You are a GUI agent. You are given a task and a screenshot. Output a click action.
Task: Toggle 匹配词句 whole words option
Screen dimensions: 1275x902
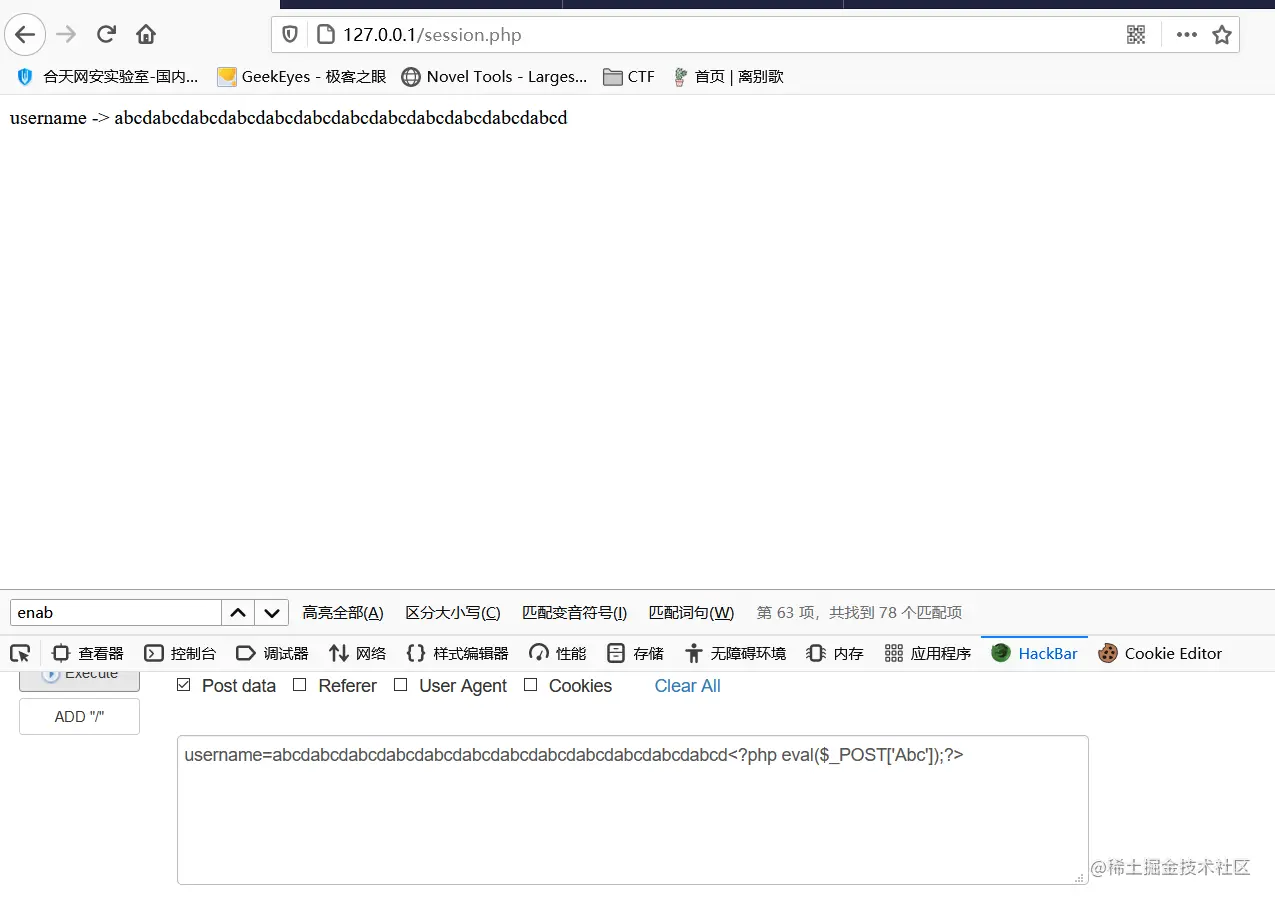[691, 612]
